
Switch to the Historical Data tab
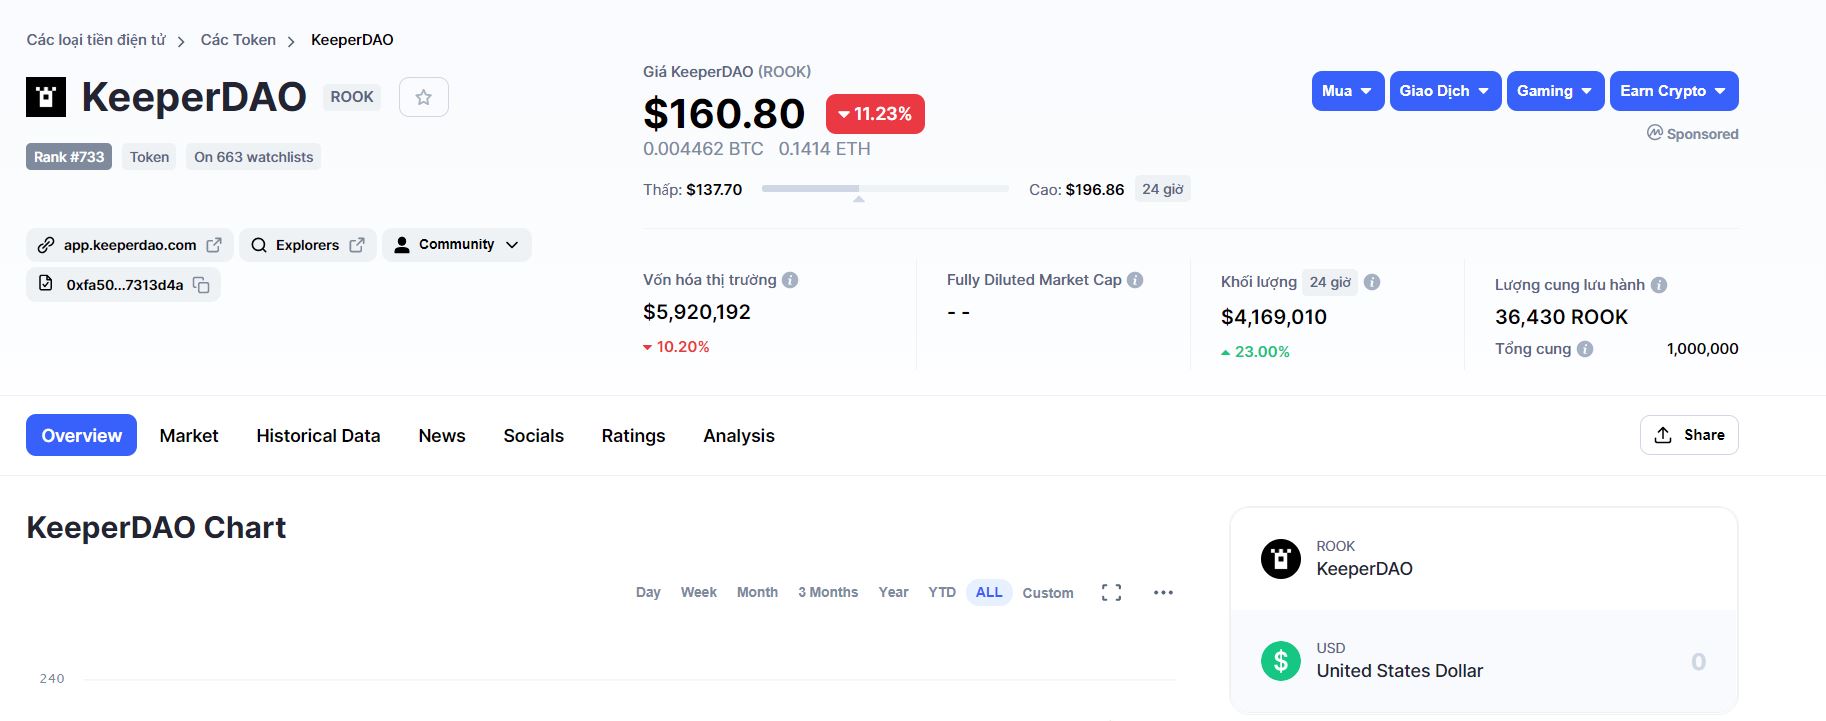[318, 436]
